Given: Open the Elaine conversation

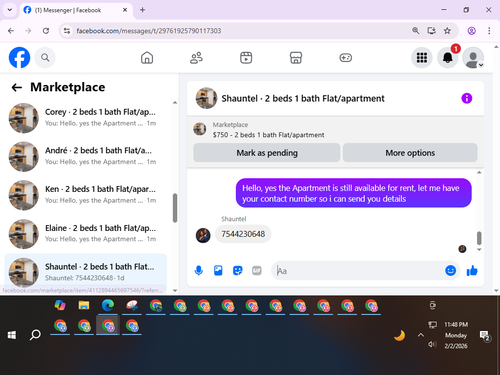Looking at the screenshot, I should click(86, 234).
